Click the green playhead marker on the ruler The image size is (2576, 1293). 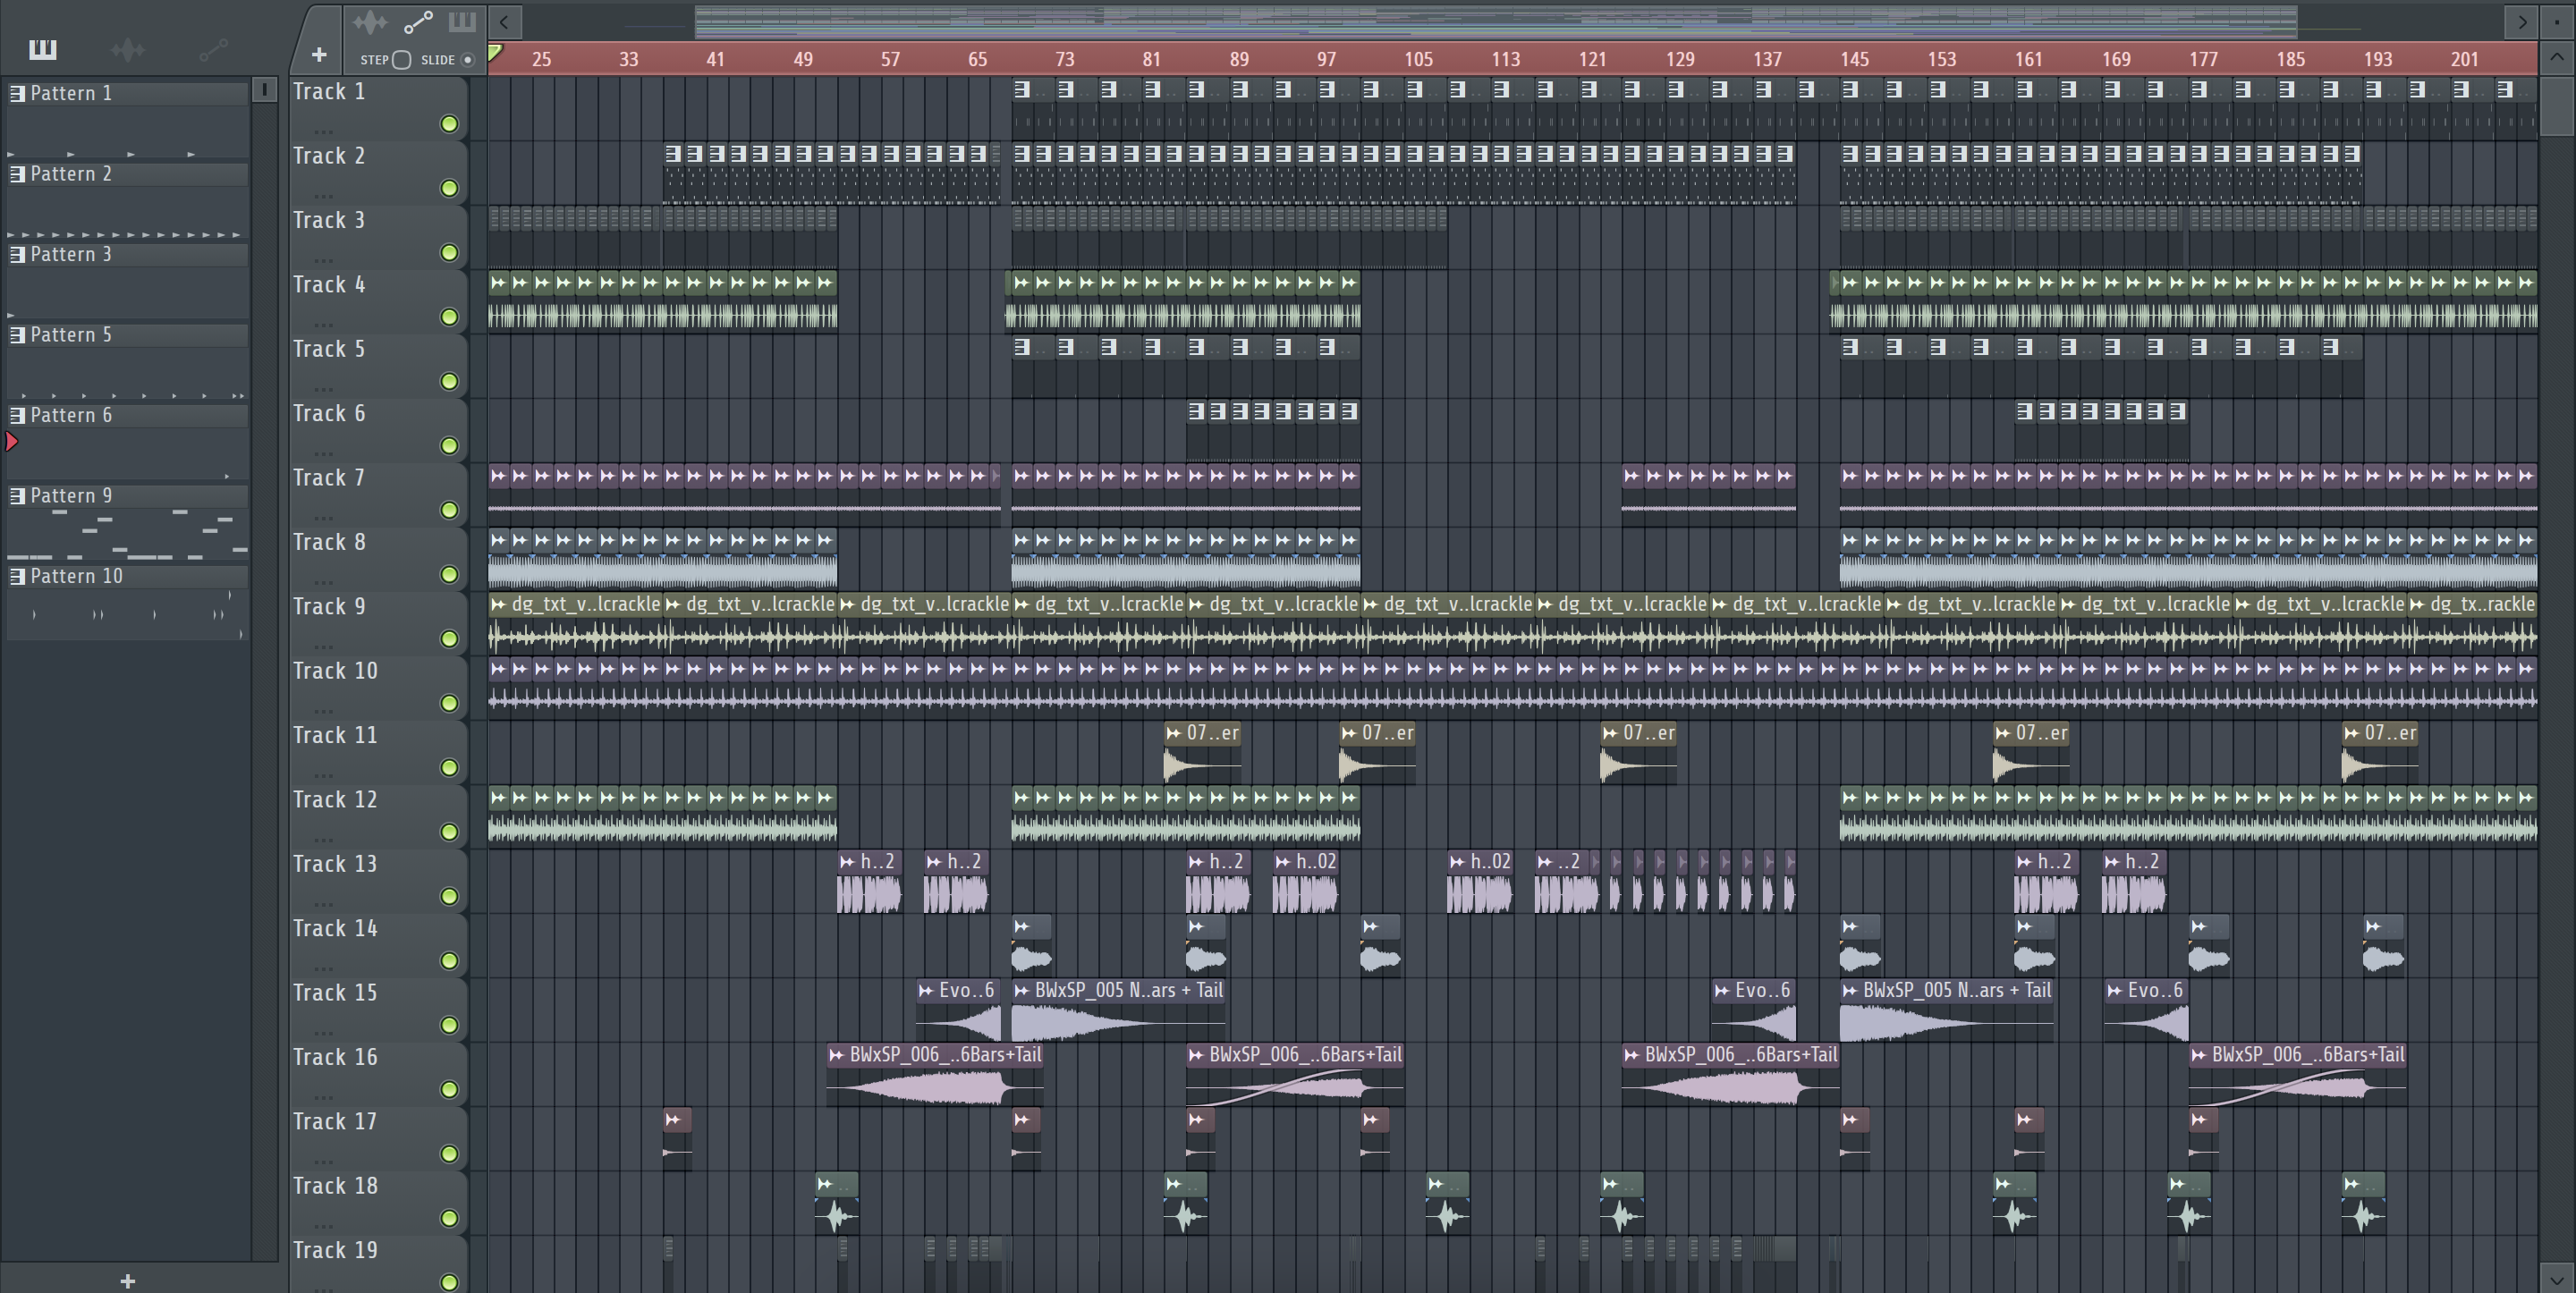[x=495, y=53]
